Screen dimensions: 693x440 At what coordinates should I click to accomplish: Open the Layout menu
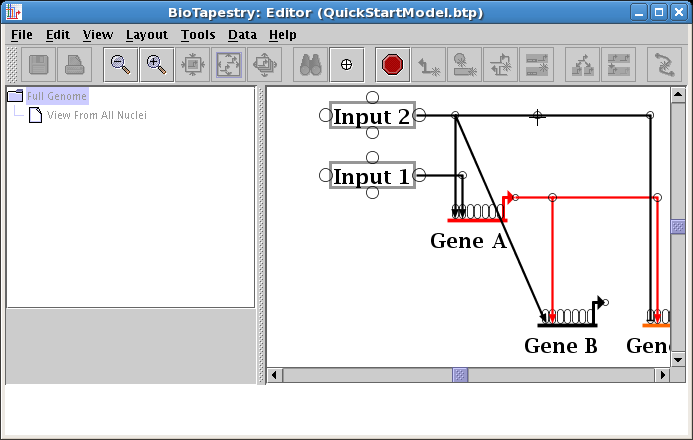(146, 34)
